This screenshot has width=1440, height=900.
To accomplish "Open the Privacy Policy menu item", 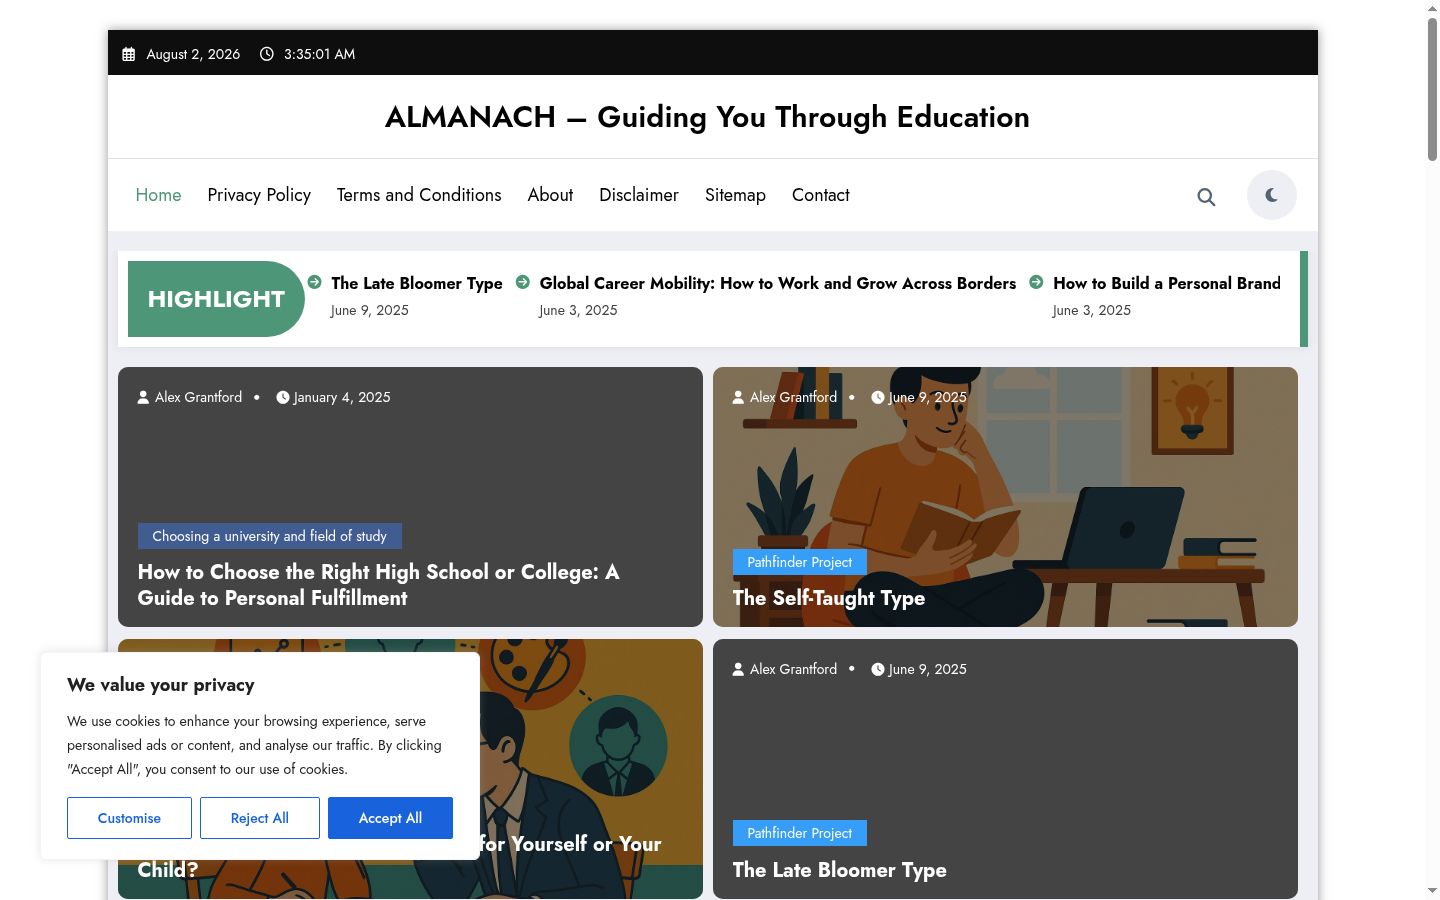I will (x=259, y=195).
